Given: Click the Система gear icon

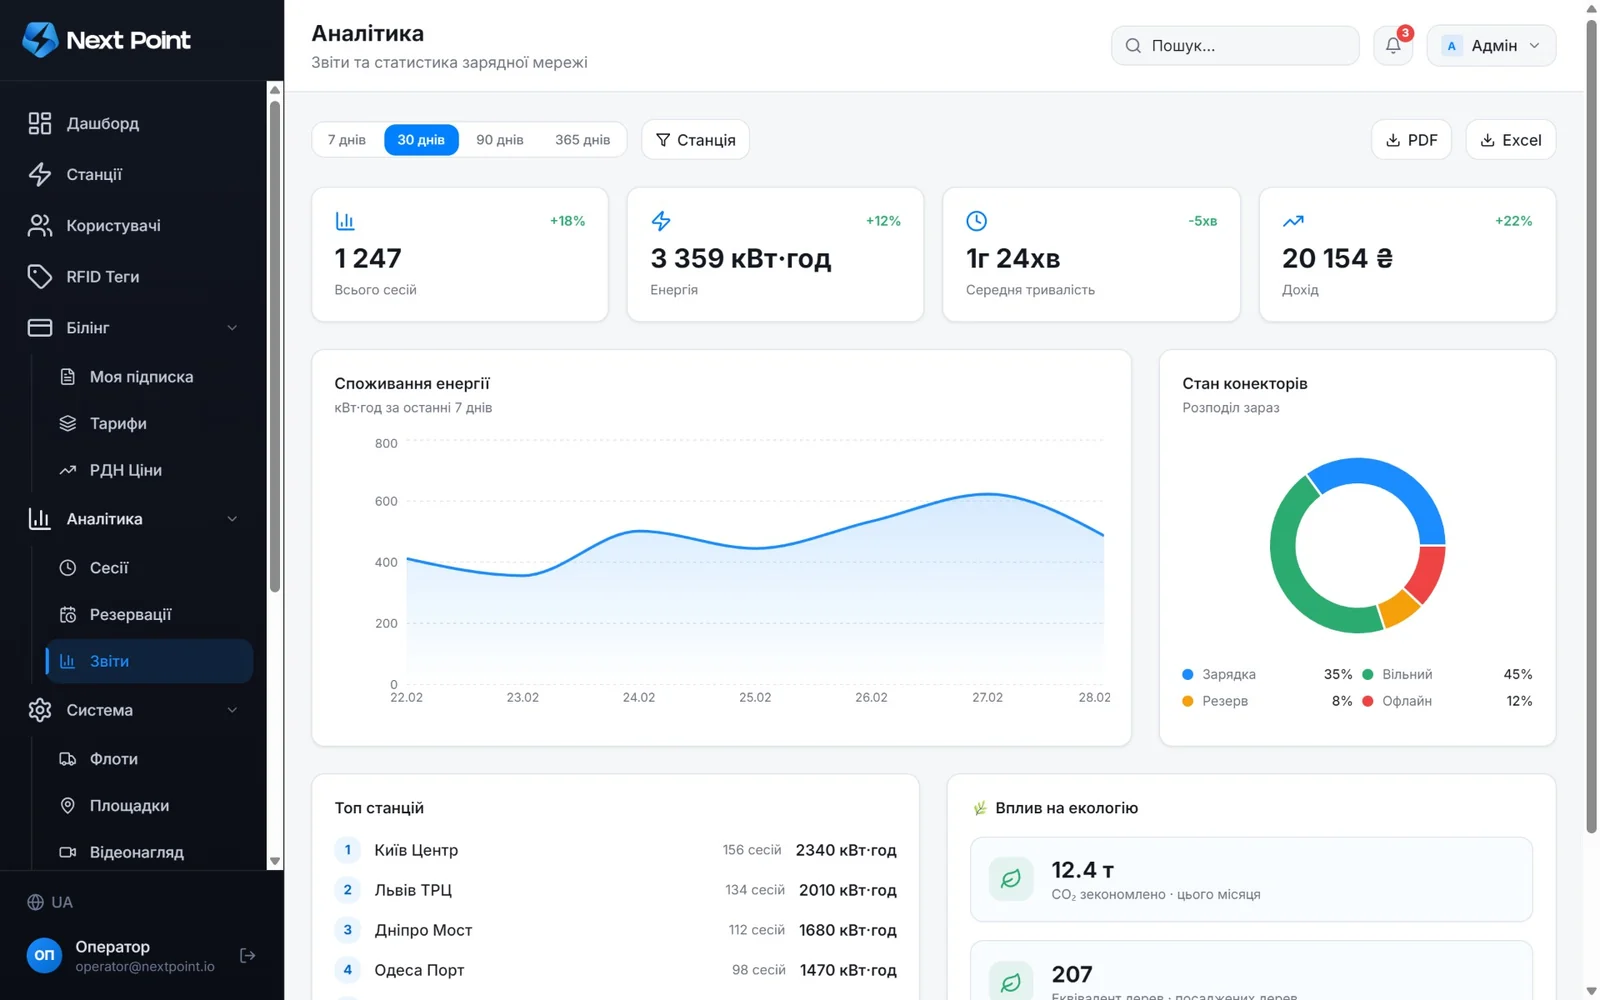Looking at the screenshot, I should [x=40, y=710].
